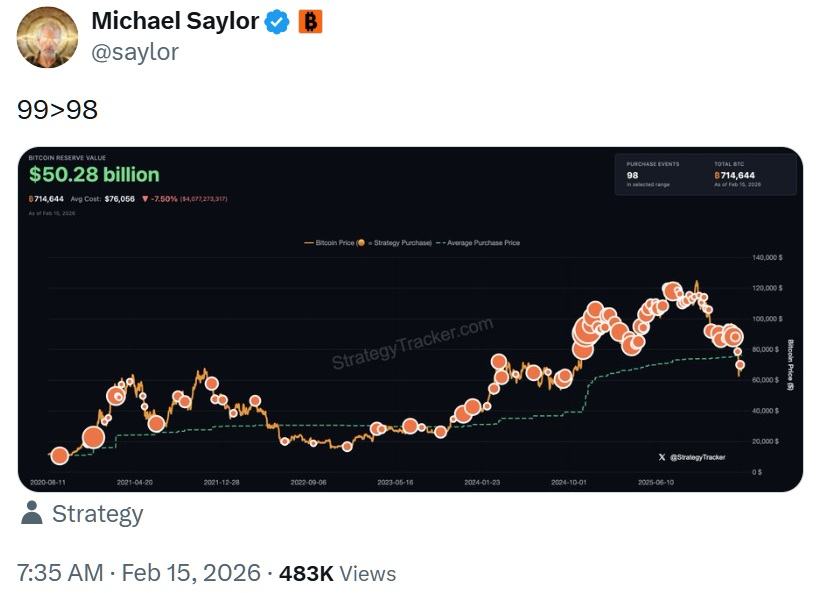The width and height of the screenshot is (821, 593).
Task: Click the tweet timestamp 7:35 AM Feb 15, 2026
Action: (139, 573)
